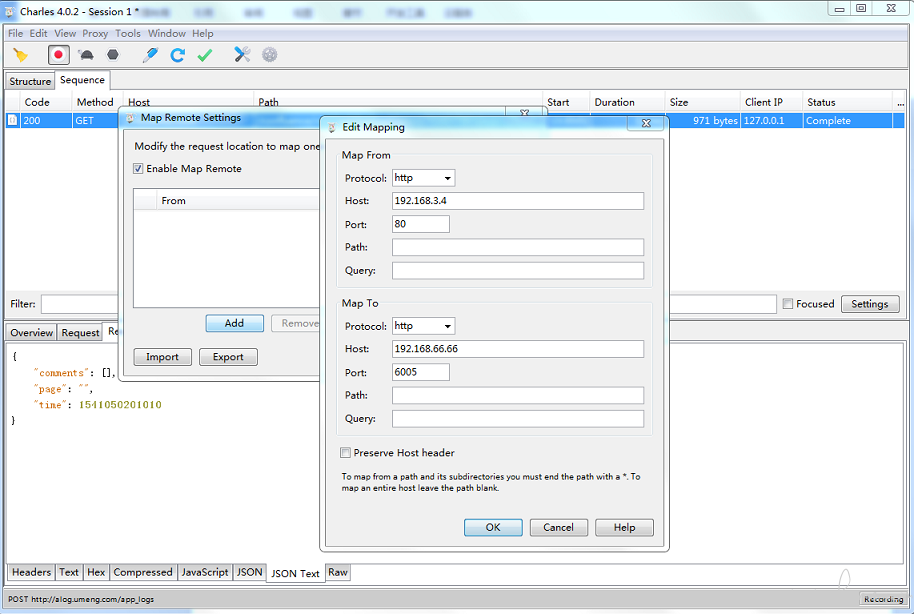Open the Window menu
914x614 pixels.
click(167, 33)
